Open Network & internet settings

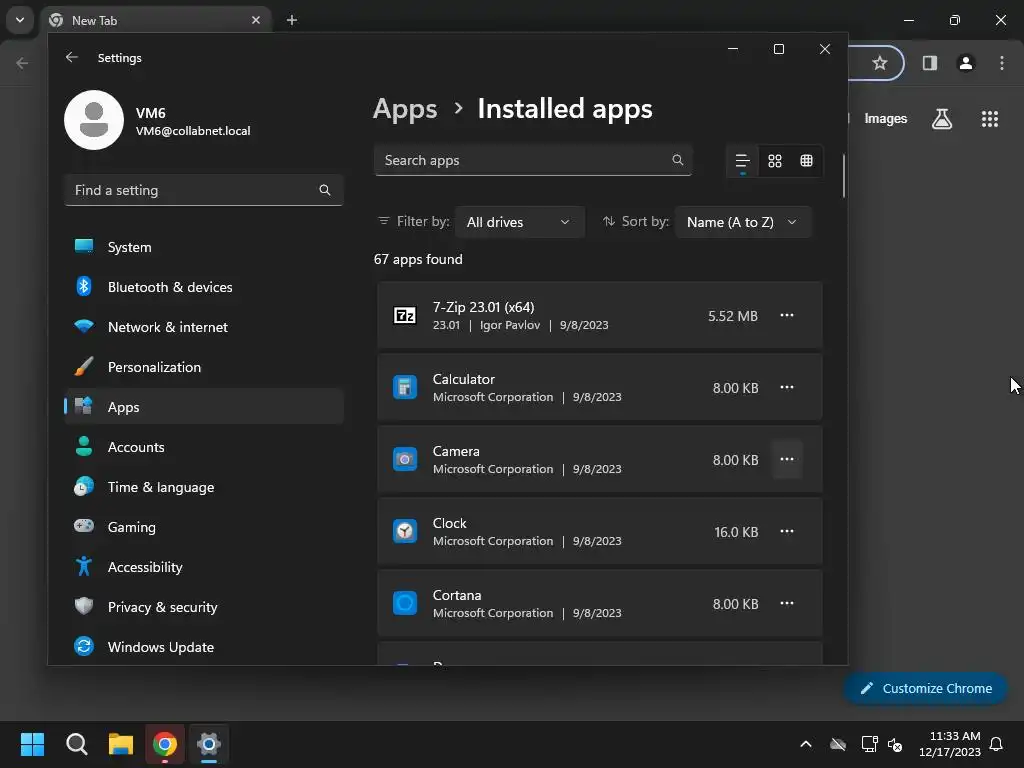pyautogui.click(x=203, y=327)
